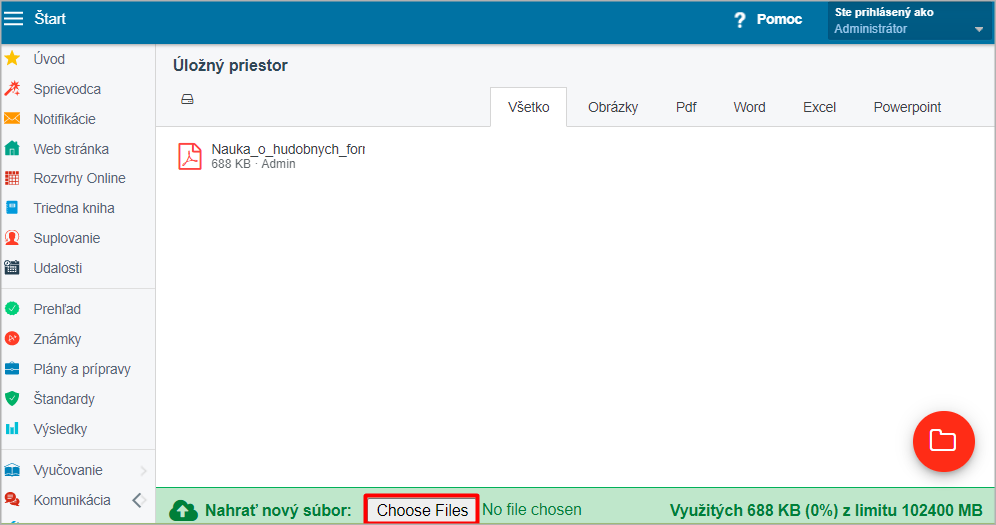Click the Úvod star icon

12,59
